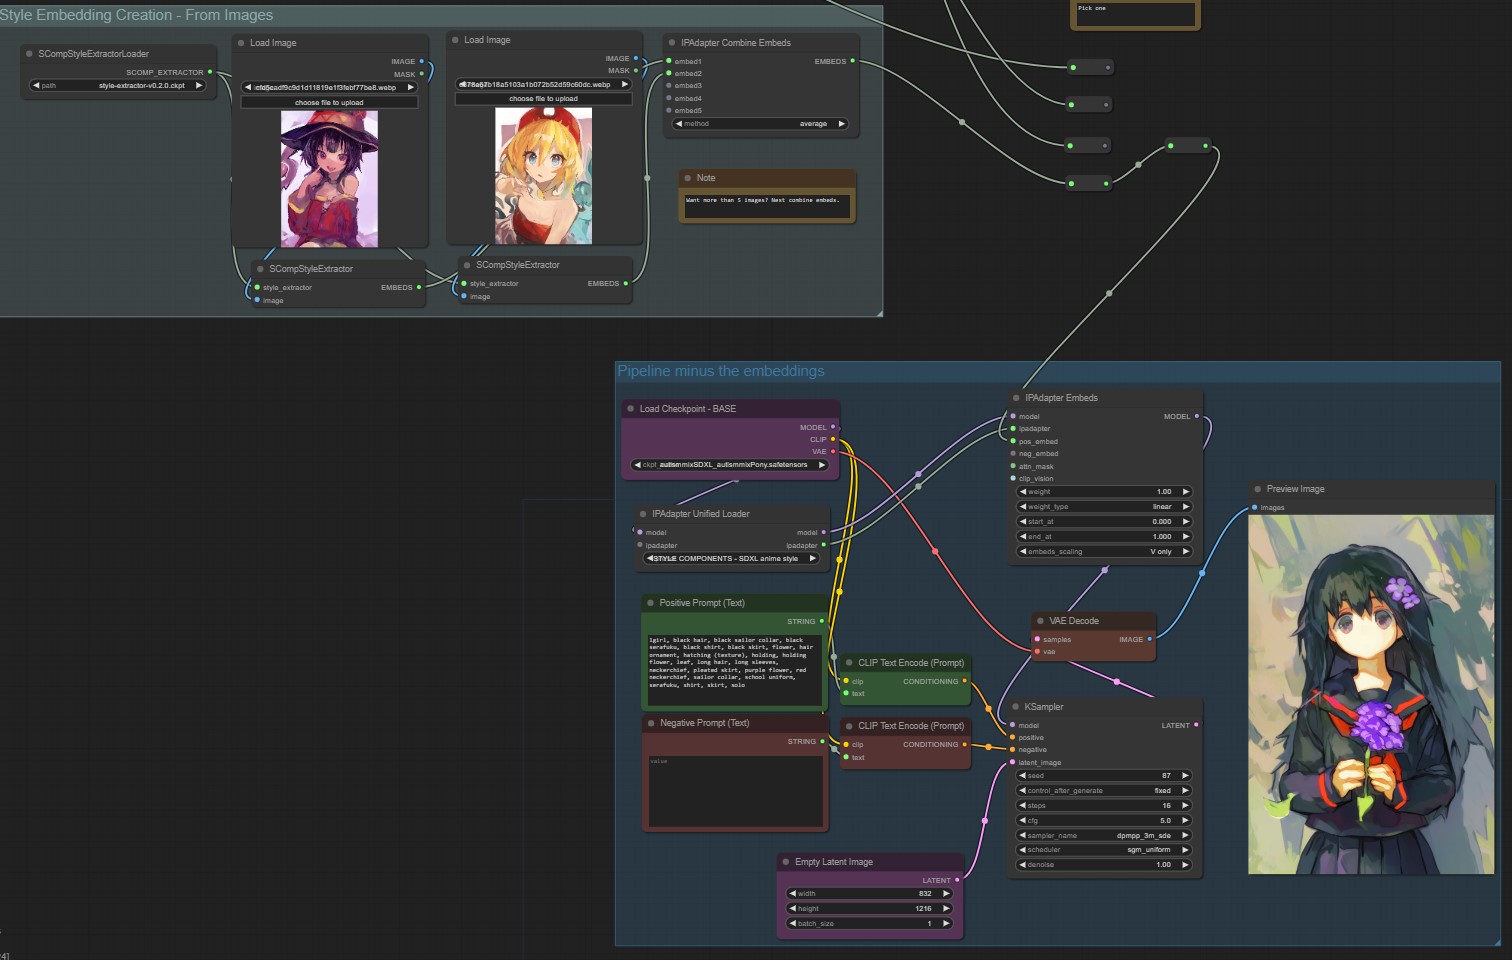Click the cfg value field in KSampler
Screen dimensions: 1512x960
pyautogui.click(x=1104, y=821)
